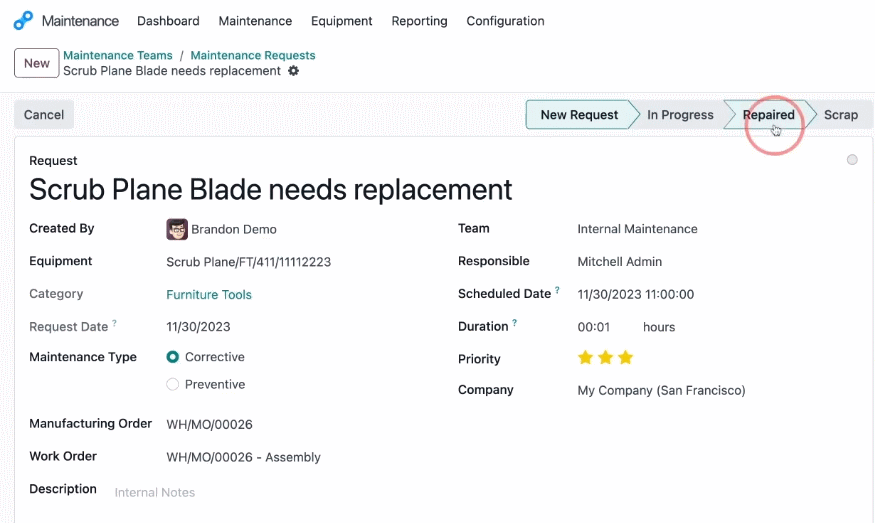Screen dimensions: 875x523
Task: Select the Preventive maintenance type
Action: pos(172,384)
